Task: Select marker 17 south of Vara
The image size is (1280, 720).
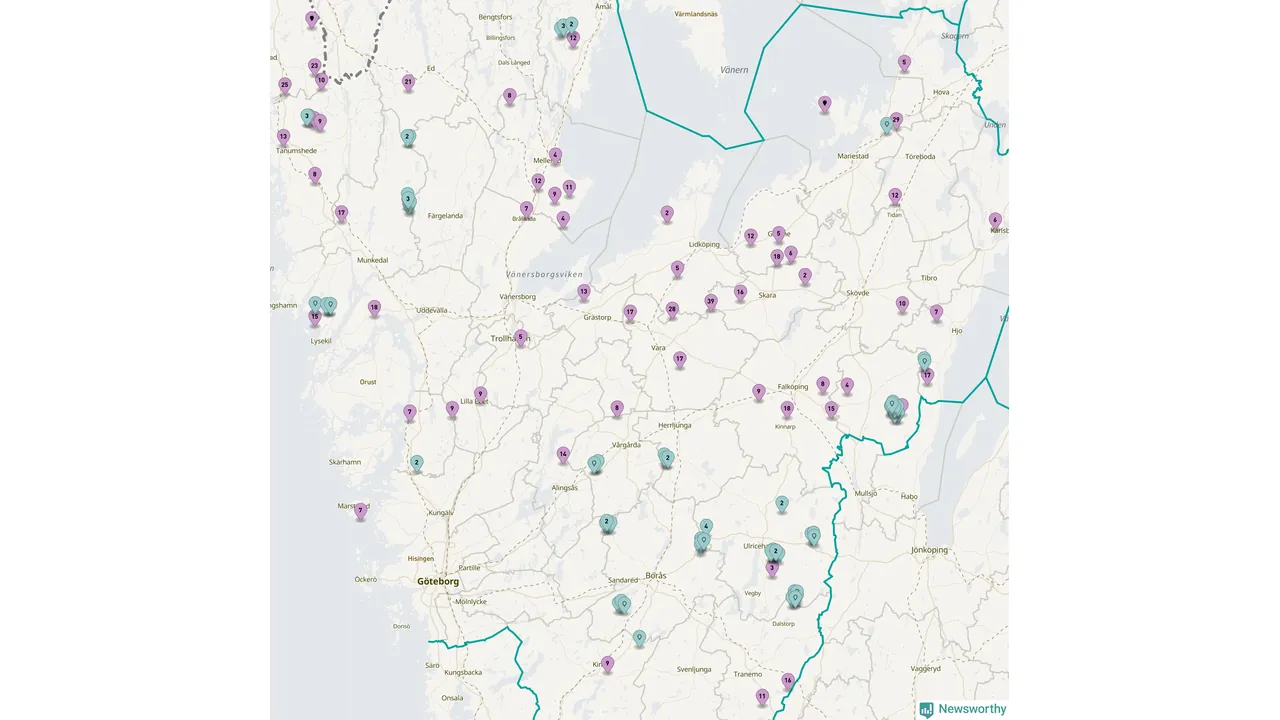Action: pyautogui.click(x=680, y=360)
